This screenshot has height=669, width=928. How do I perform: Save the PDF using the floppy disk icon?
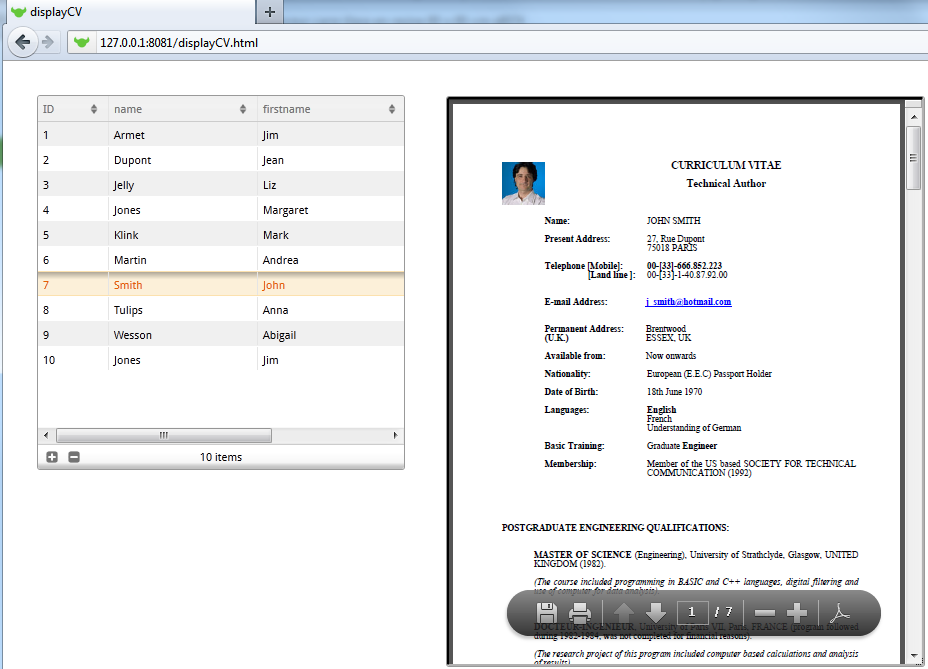point(547,613)
